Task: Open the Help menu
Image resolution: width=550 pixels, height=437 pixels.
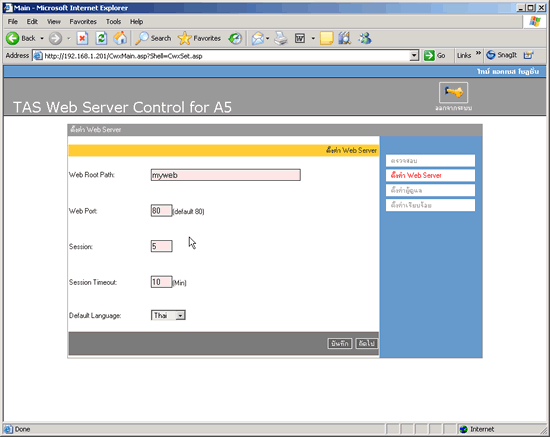Action: coord(136,22)
